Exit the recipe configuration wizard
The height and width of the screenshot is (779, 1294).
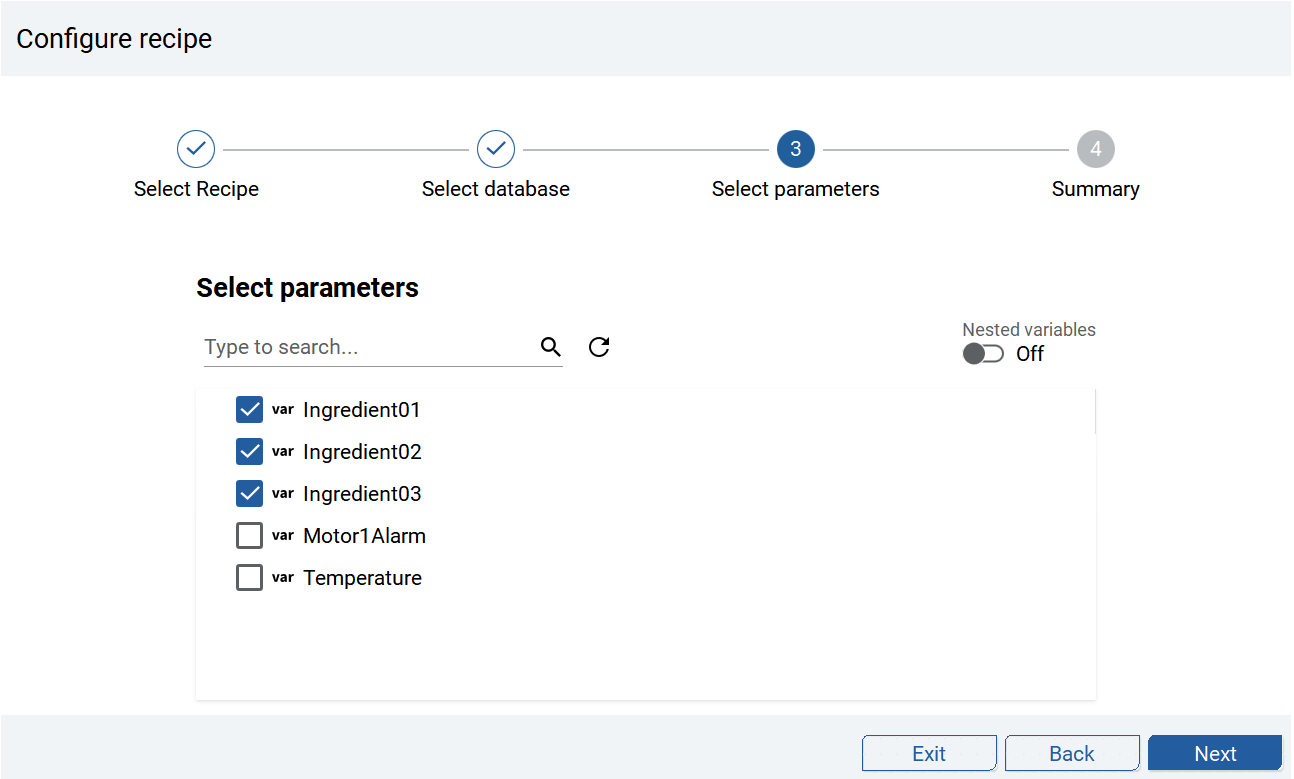click(x=929, y=754)
